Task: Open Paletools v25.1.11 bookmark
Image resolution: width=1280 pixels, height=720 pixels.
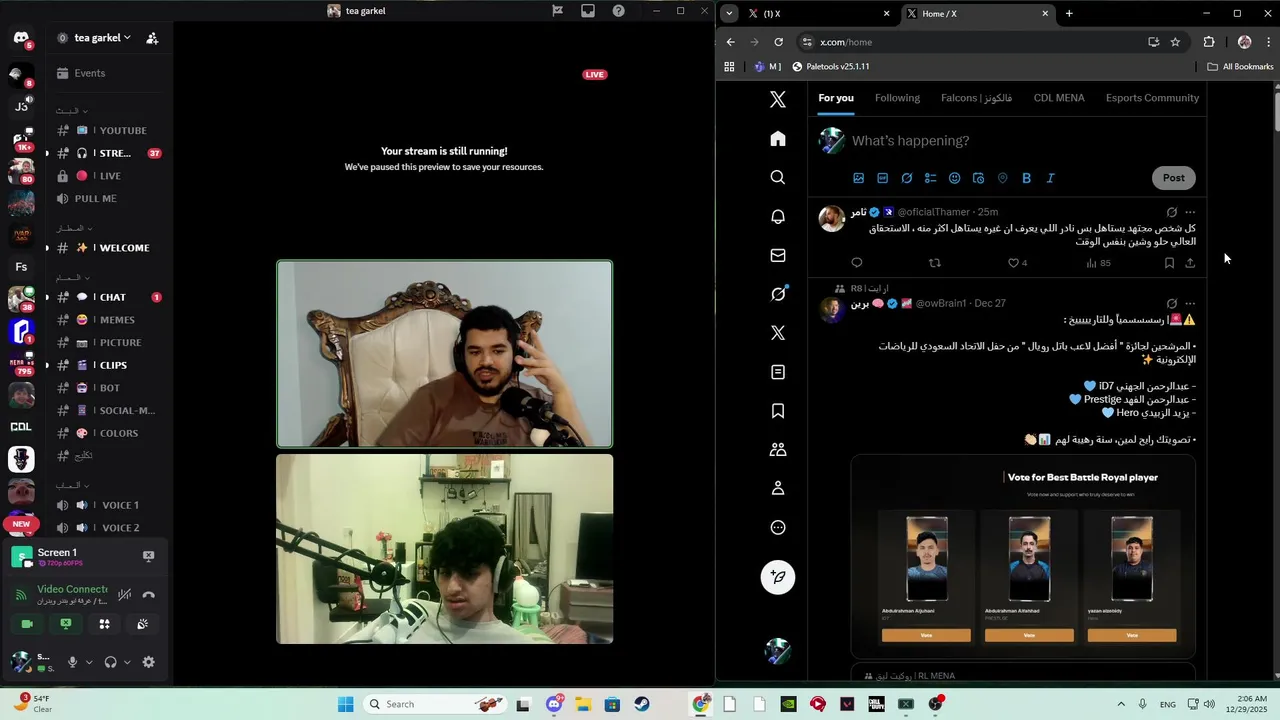Action: (x=830, y=67)
